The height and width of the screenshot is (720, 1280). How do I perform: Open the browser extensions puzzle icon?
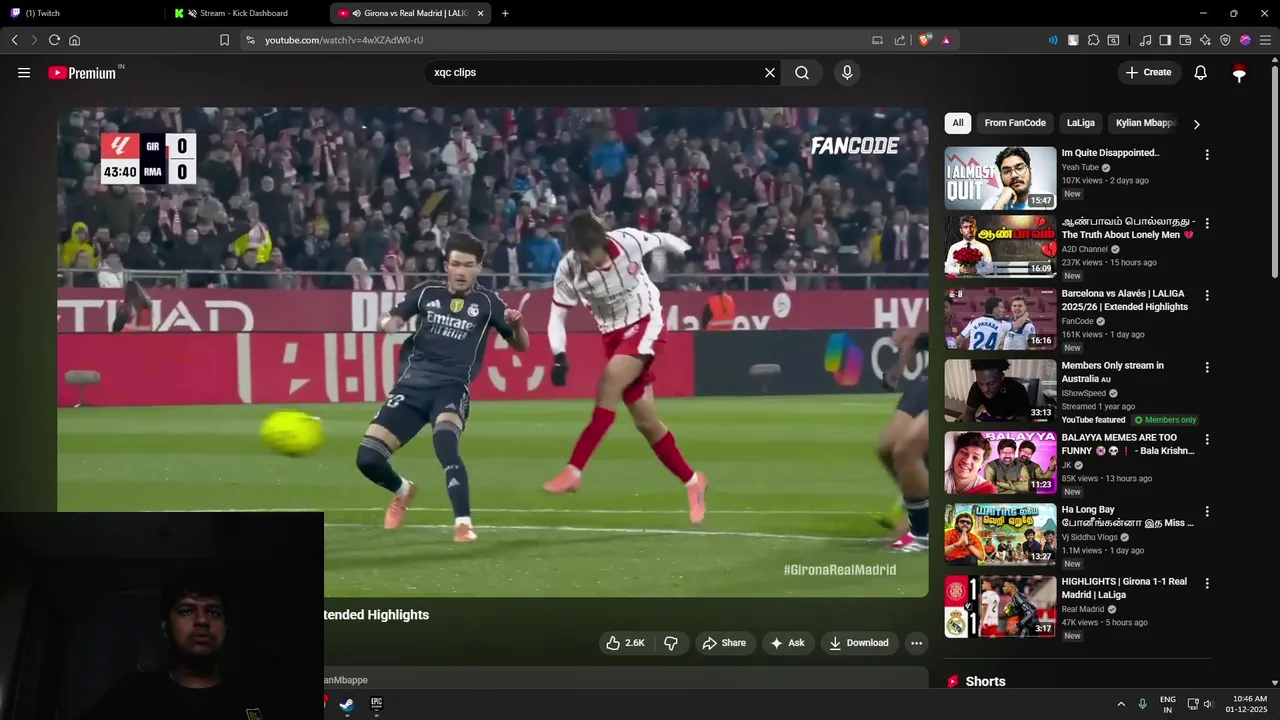(1093, 40)
